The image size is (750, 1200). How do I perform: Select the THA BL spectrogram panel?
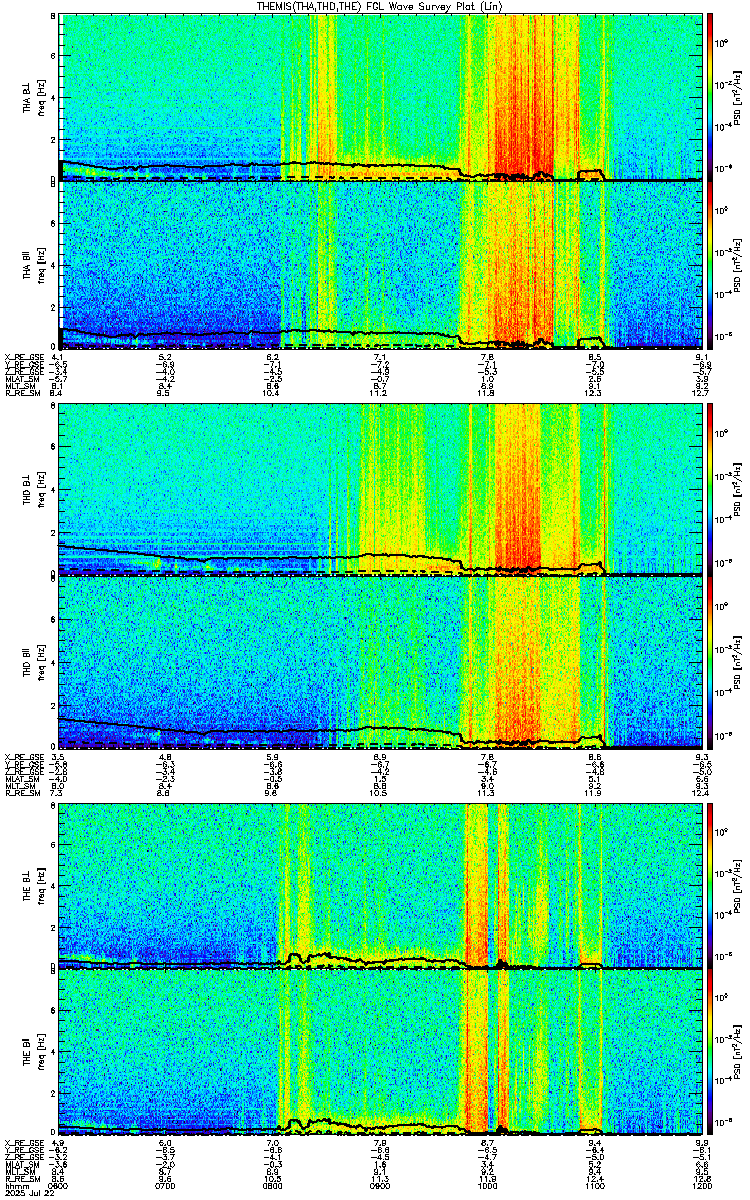click(x=381, y=96)
